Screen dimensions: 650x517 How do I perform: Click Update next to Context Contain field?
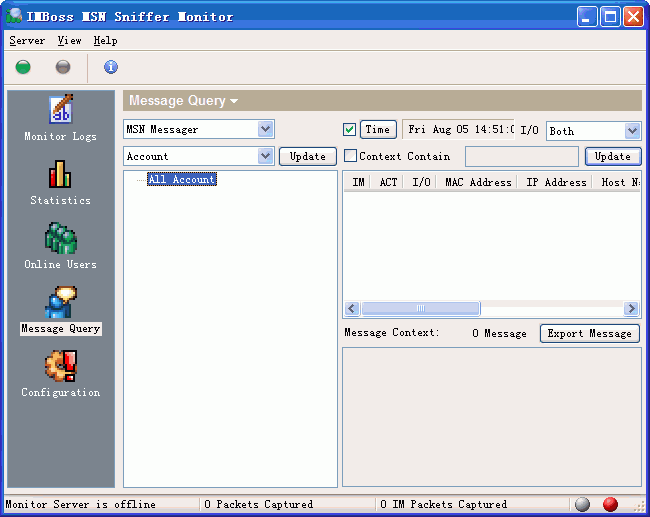click(x=613, y=156)
